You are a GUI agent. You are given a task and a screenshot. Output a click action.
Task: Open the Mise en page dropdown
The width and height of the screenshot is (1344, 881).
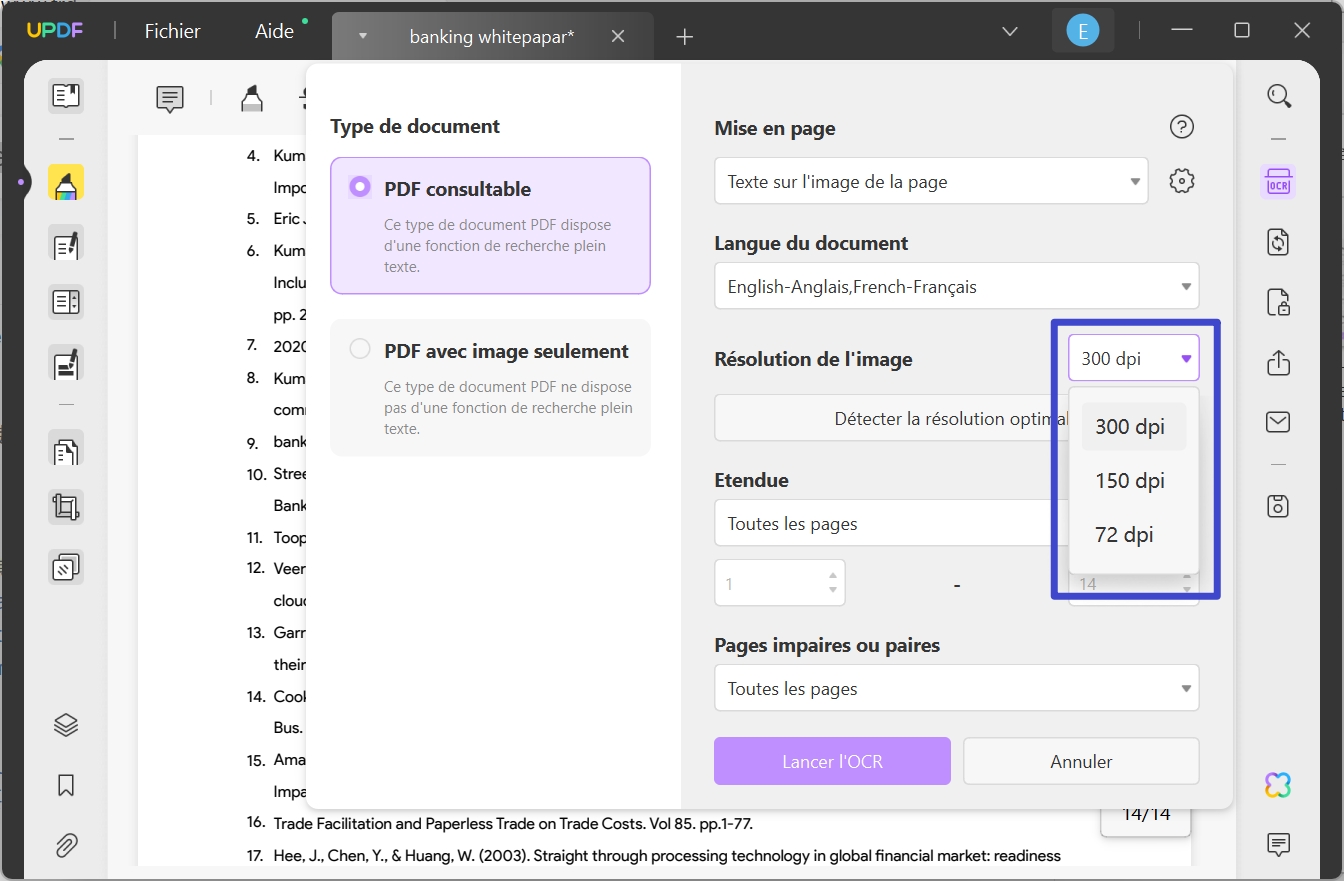tap(930, 181)
